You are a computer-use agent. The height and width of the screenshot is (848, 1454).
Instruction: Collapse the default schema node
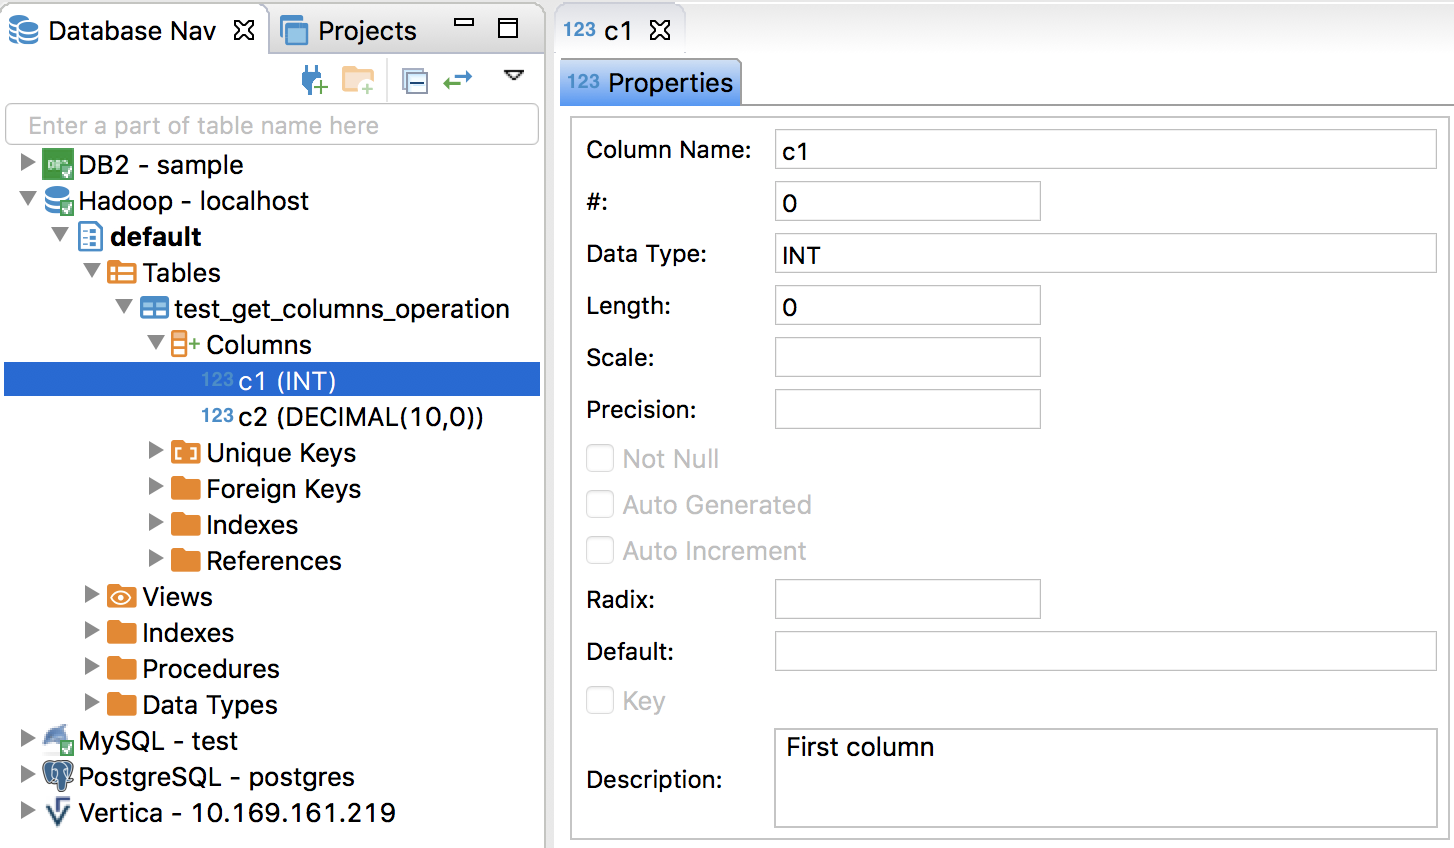(x=60, y=235)
